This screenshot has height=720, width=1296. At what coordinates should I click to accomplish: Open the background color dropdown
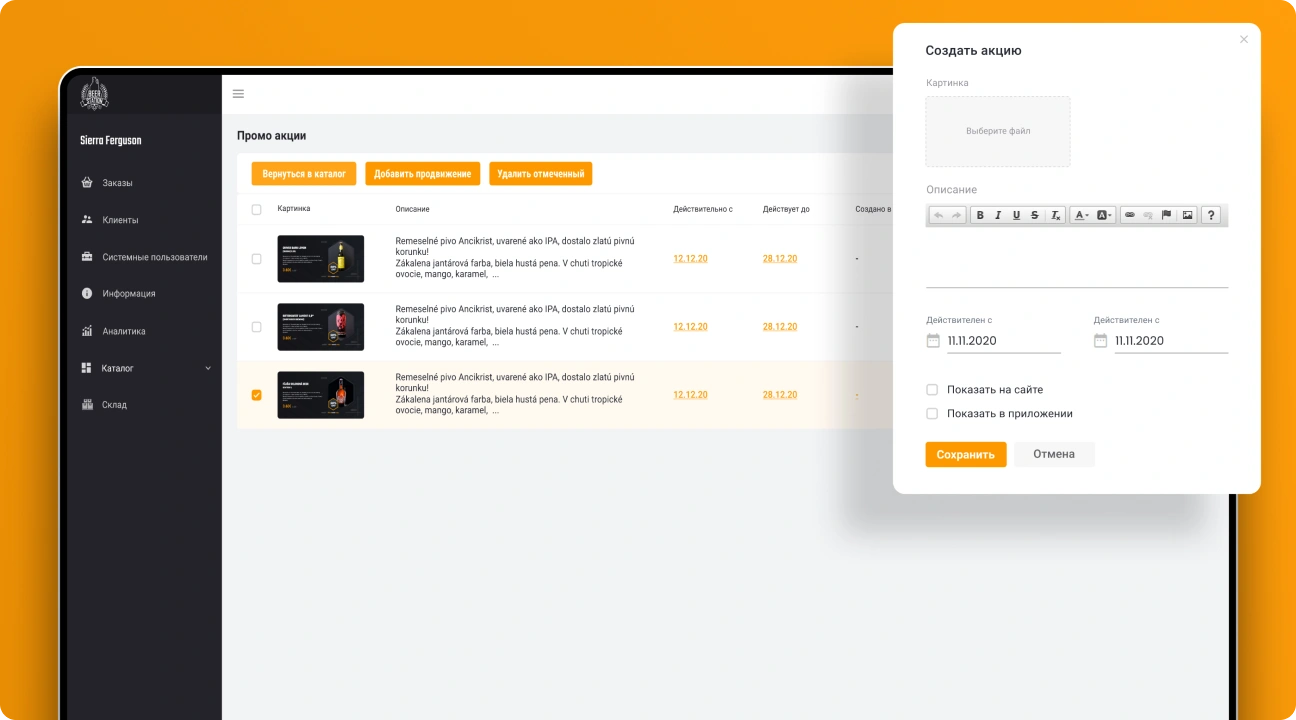point(1104,215)
